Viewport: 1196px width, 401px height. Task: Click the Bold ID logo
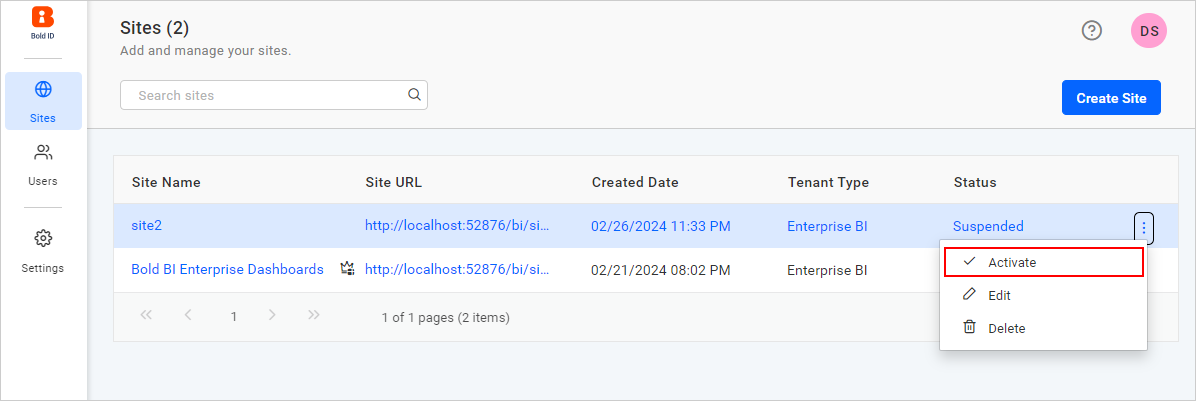click(43, 22)
